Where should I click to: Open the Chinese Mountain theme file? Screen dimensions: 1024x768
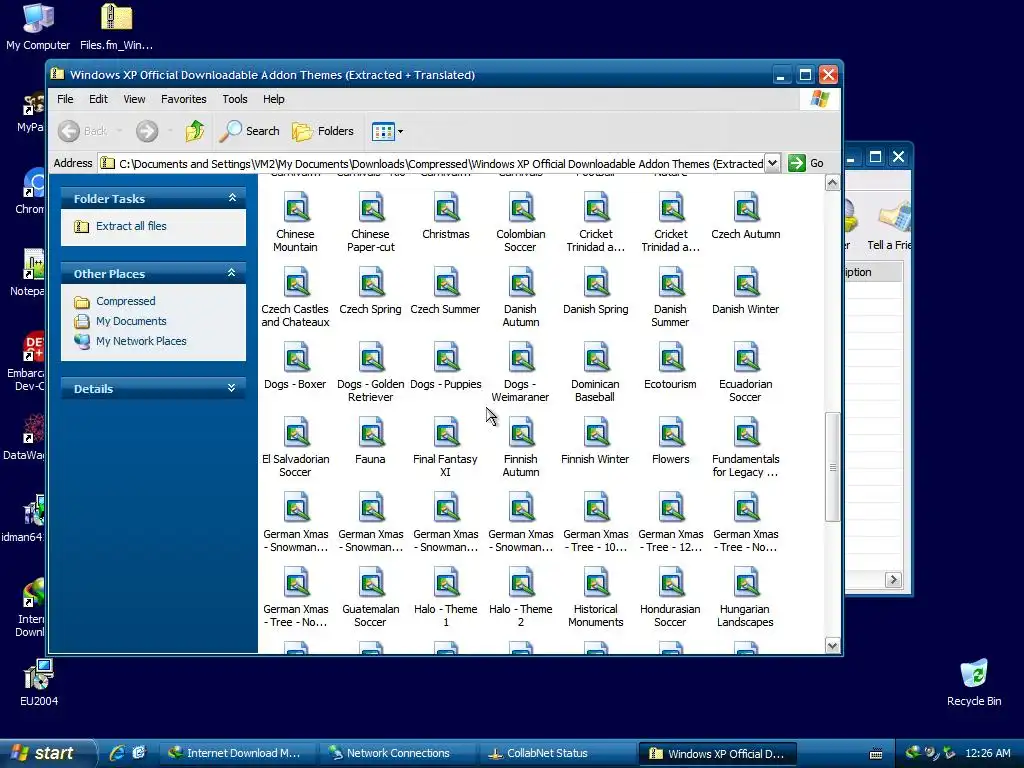[x=295, y=221]
